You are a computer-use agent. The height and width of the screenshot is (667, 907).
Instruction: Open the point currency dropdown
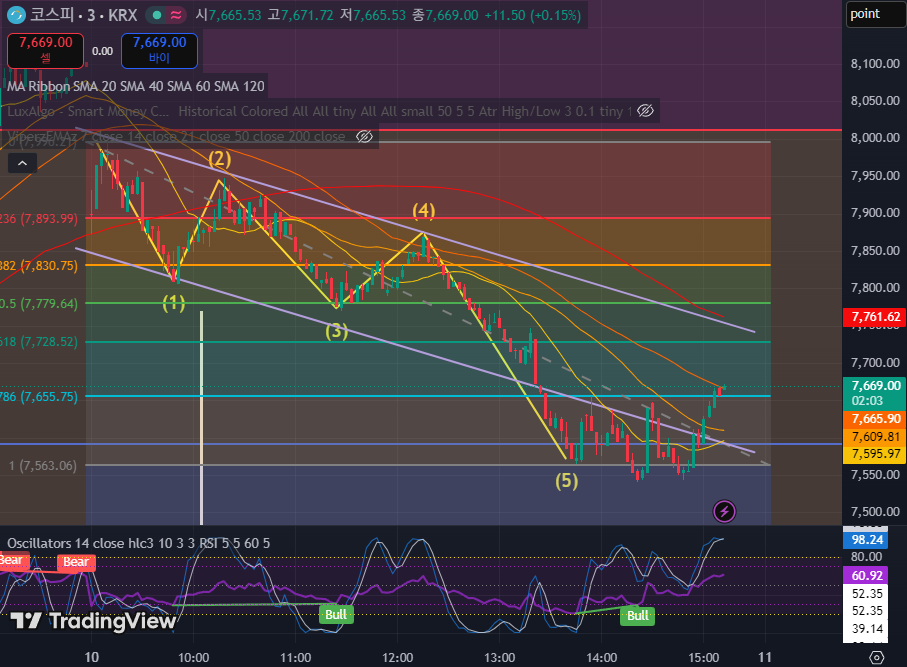[875, 14]
